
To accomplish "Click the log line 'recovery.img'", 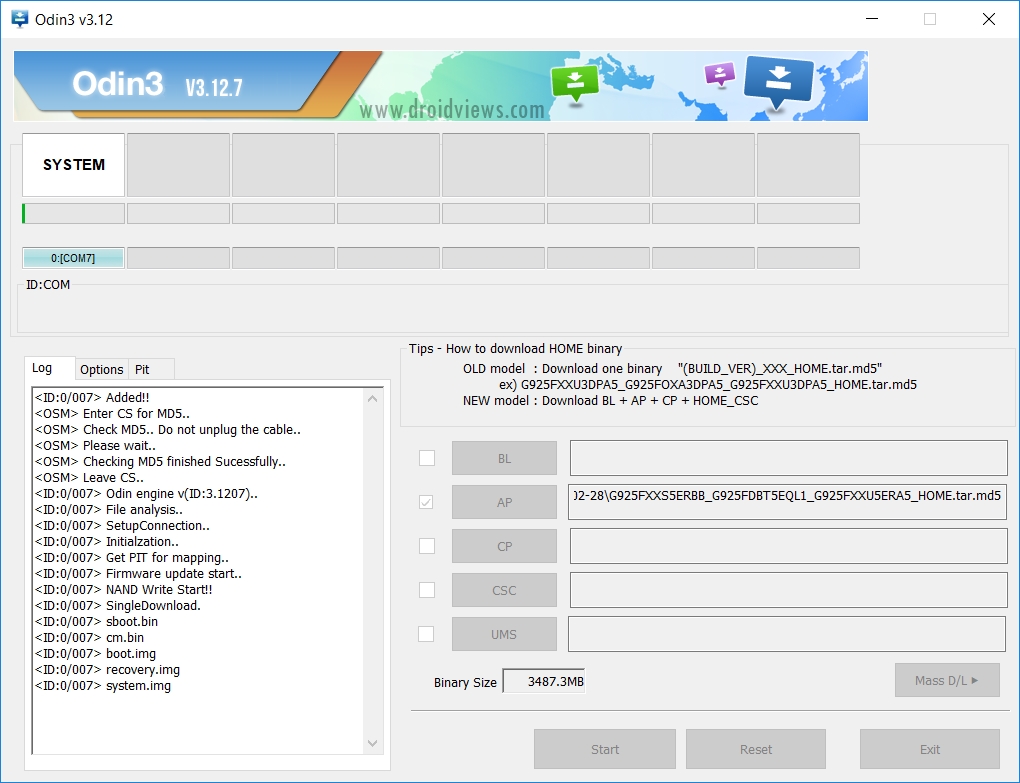I will [x=107, y=669].
